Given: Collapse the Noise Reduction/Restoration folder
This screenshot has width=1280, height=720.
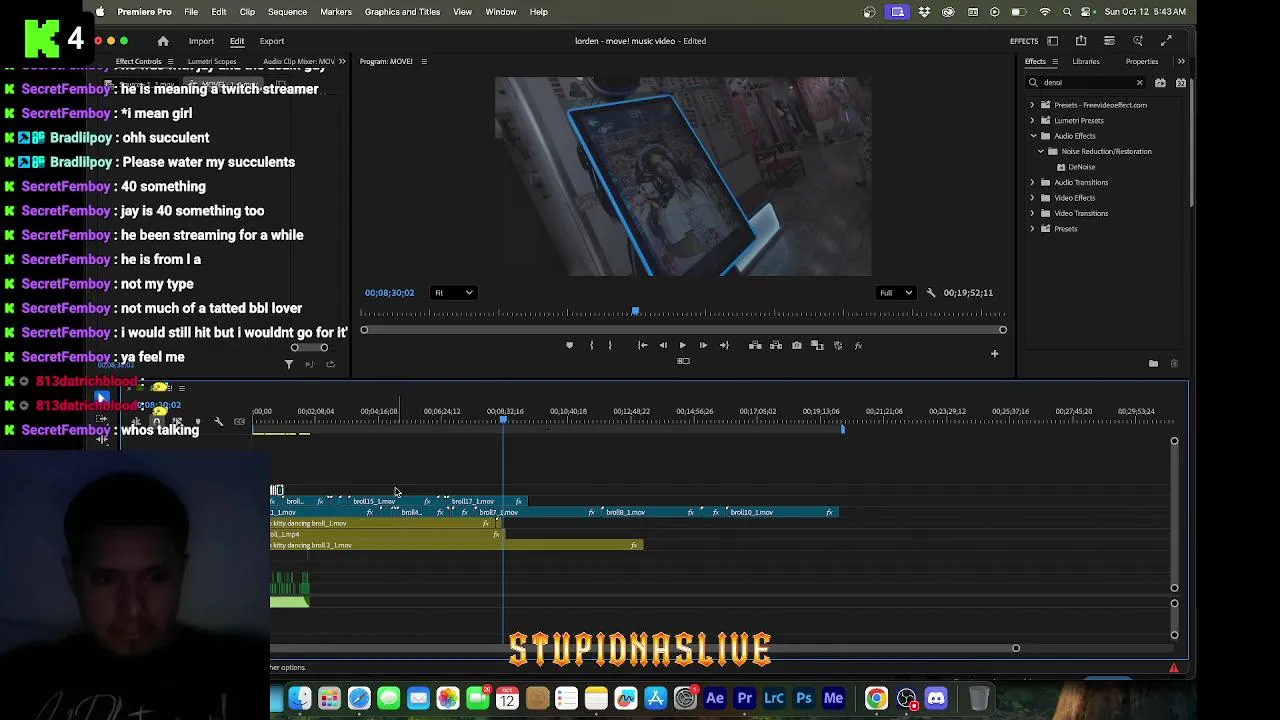Looking at the screenshot, I should [1041, 152].
